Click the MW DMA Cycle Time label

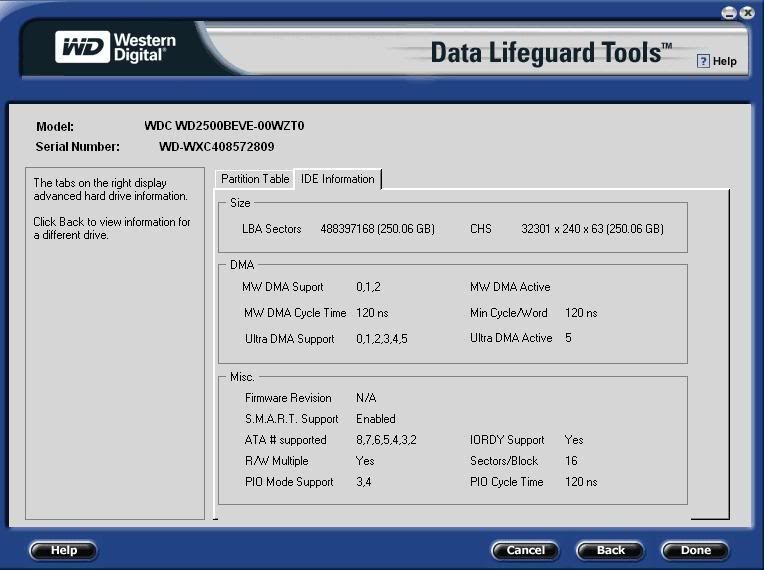pyautogui.click(x=295, y=313)
